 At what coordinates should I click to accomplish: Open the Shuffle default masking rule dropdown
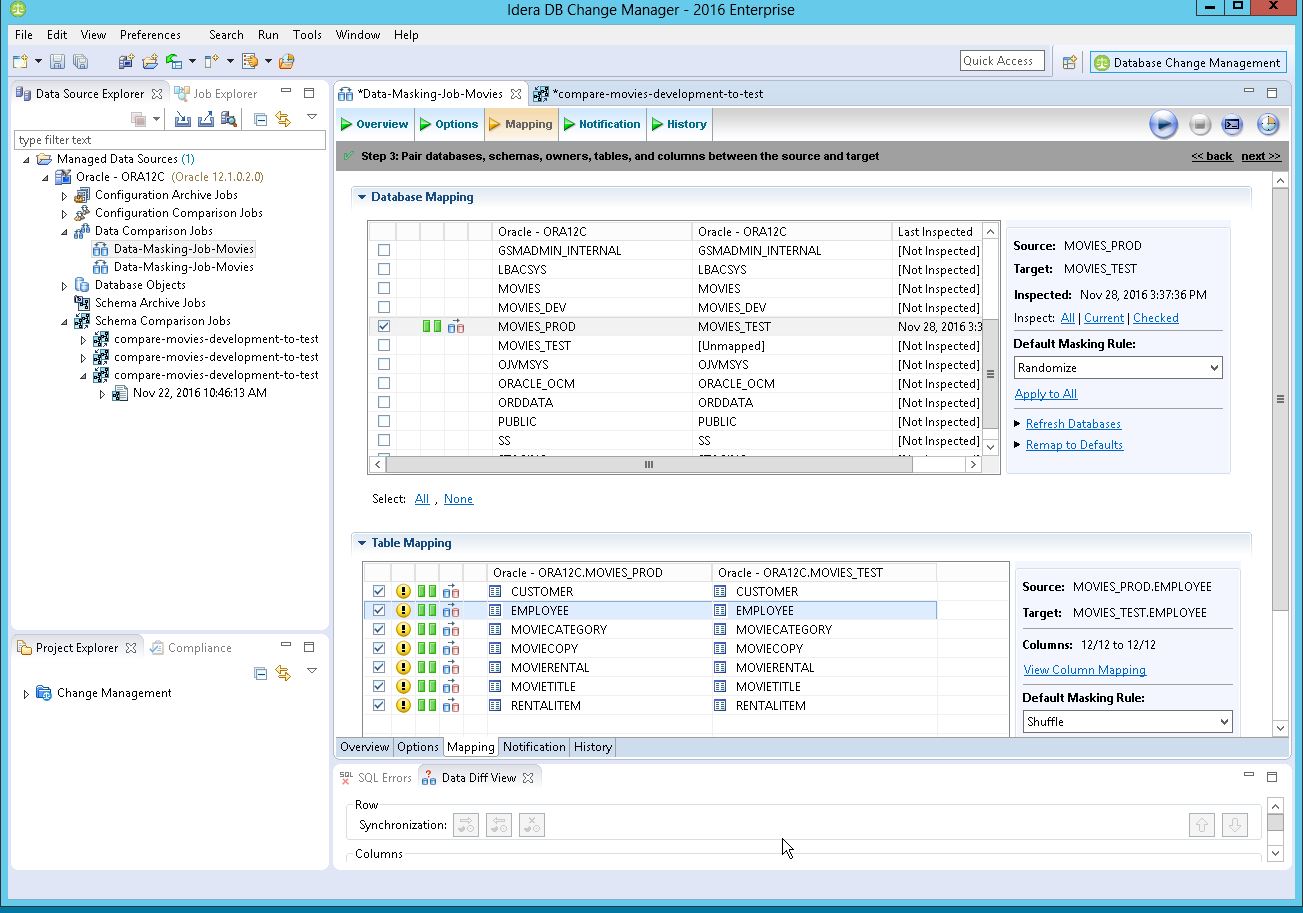click(1127, 721)
